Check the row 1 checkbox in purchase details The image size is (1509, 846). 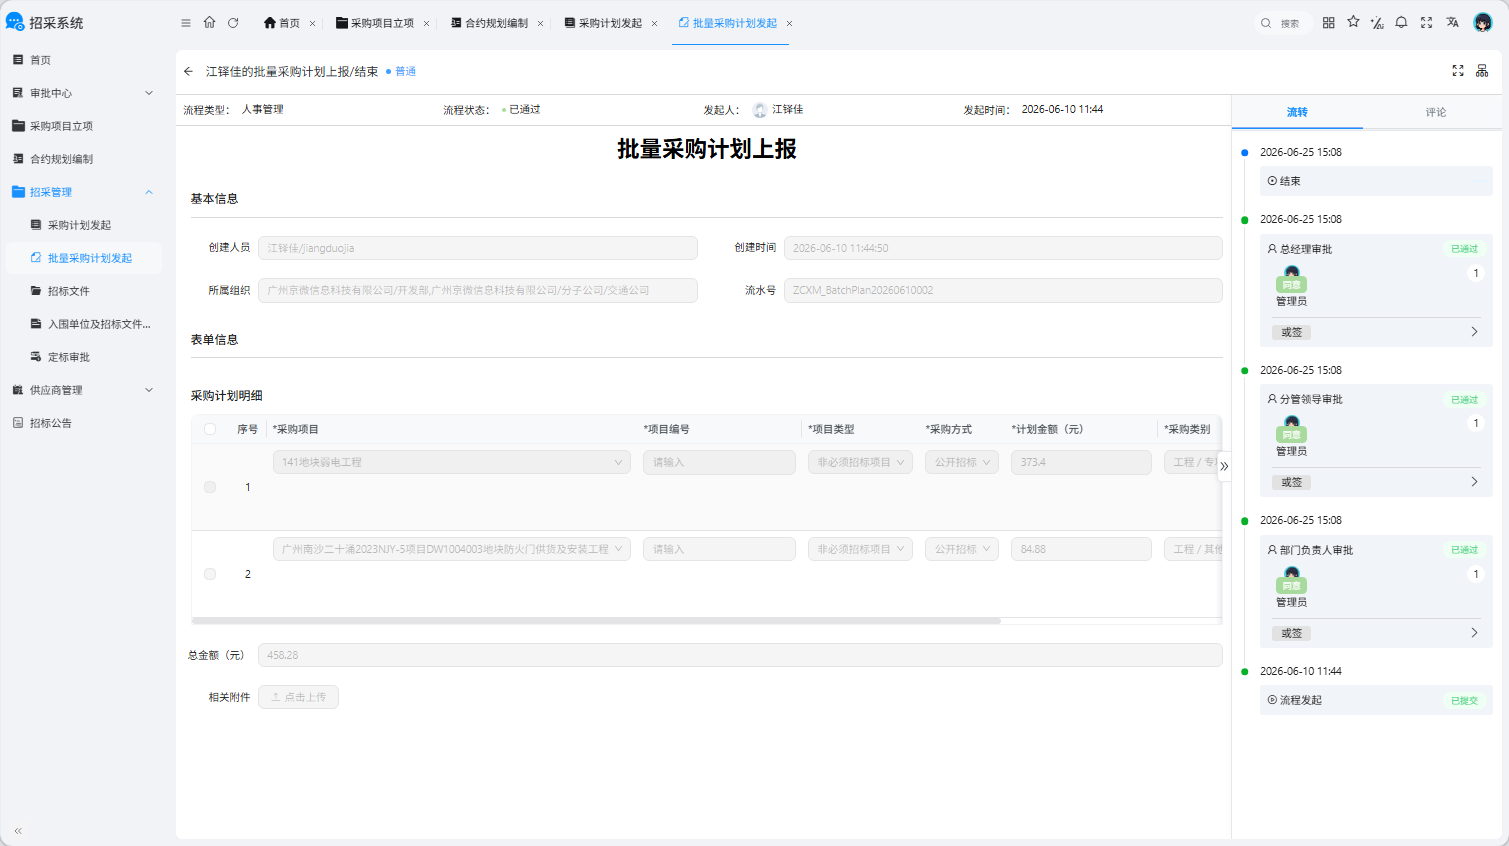(210, 487)
